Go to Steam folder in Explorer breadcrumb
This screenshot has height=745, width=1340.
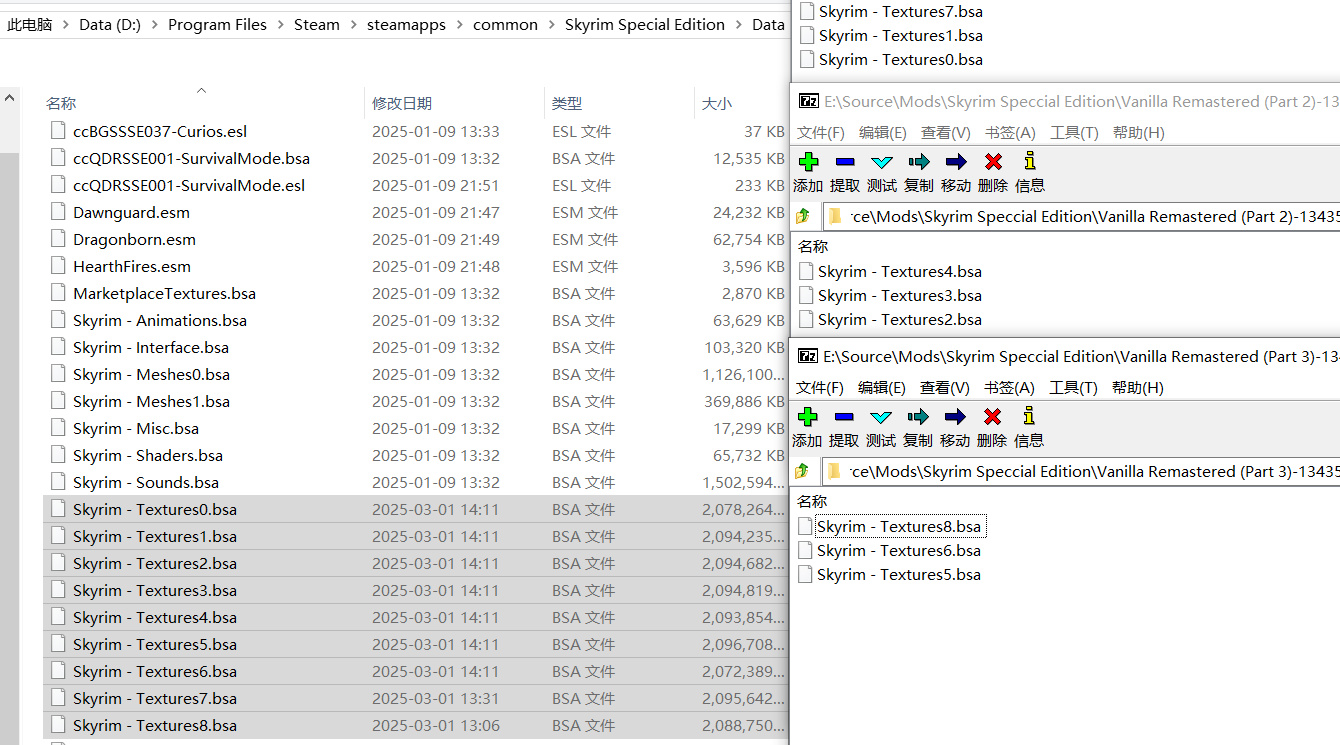tap(317, 25)
